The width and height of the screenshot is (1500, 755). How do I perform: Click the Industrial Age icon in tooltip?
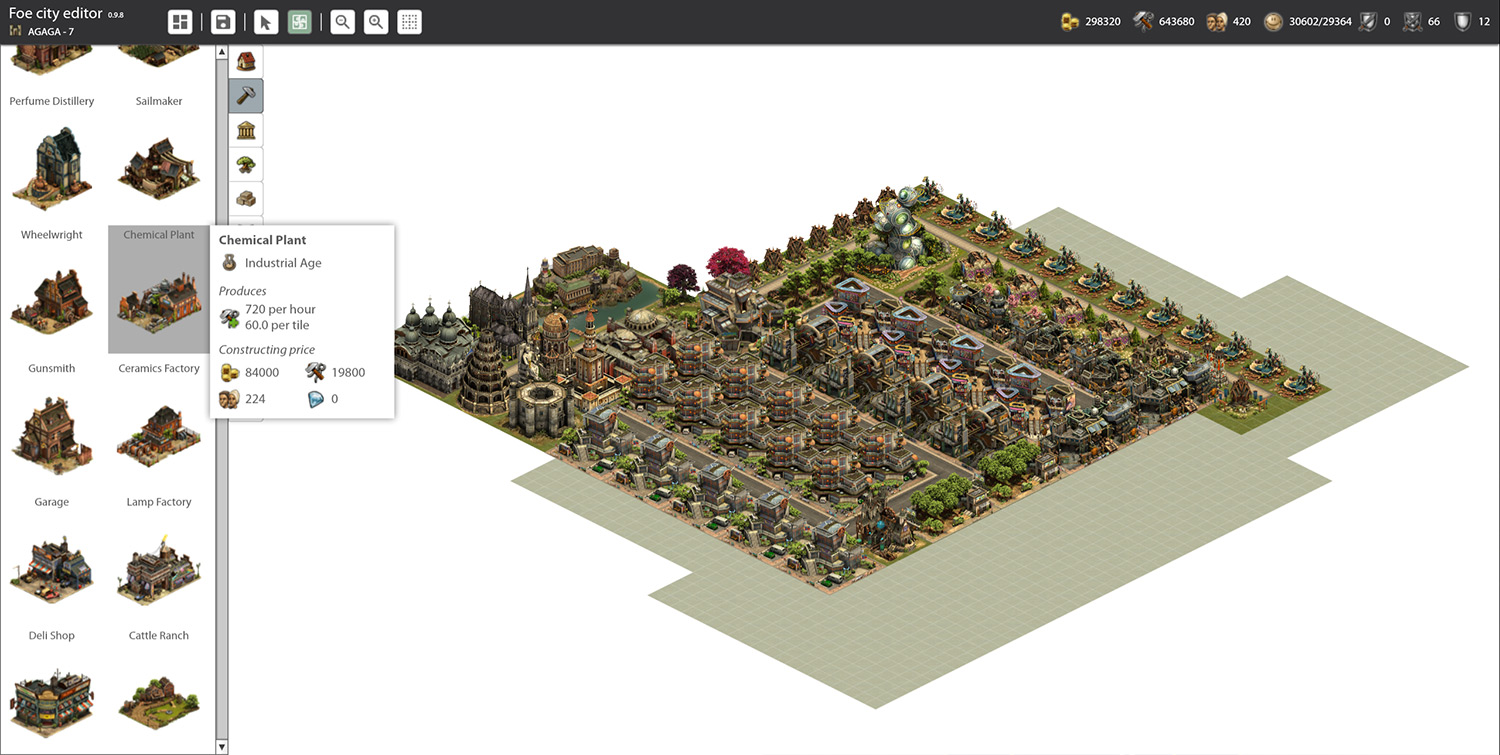point(230,263)
